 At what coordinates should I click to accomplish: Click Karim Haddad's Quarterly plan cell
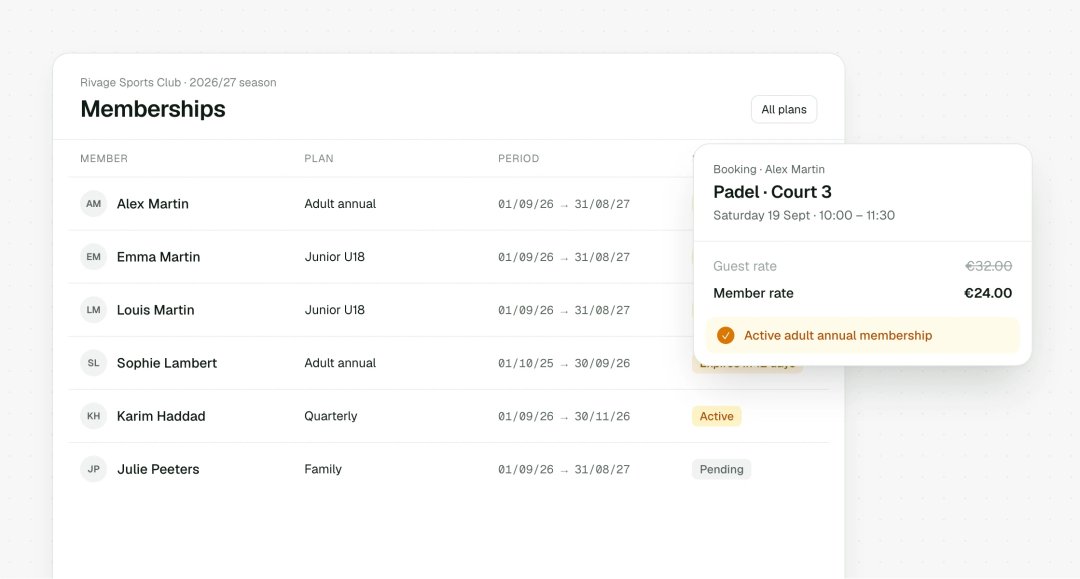pyautogui.click(x=331, y=416)
